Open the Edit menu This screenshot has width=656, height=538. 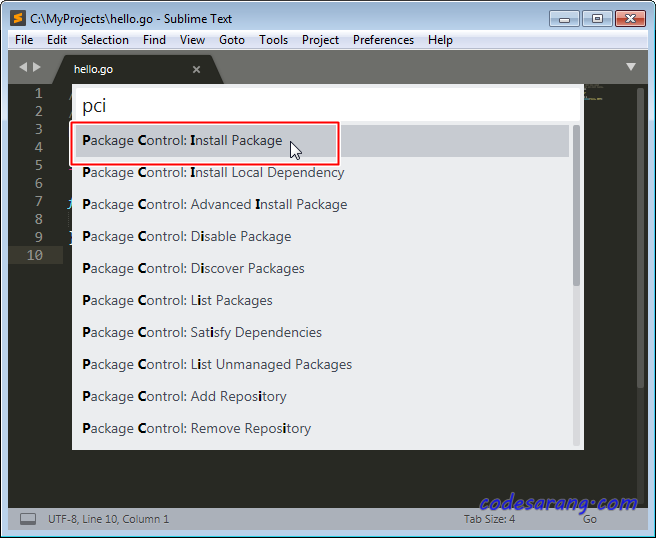pos(57,40)
